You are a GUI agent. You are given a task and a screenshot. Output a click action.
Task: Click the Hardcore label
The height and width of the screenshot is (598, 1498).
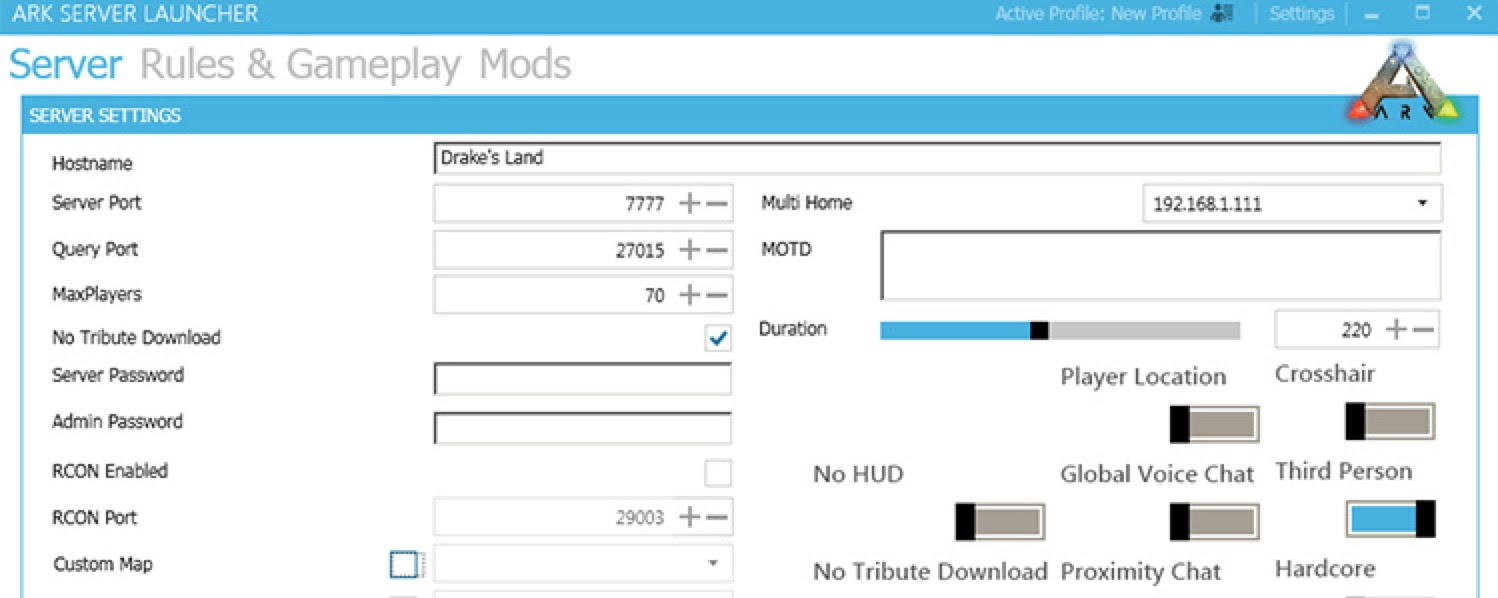1325,569
